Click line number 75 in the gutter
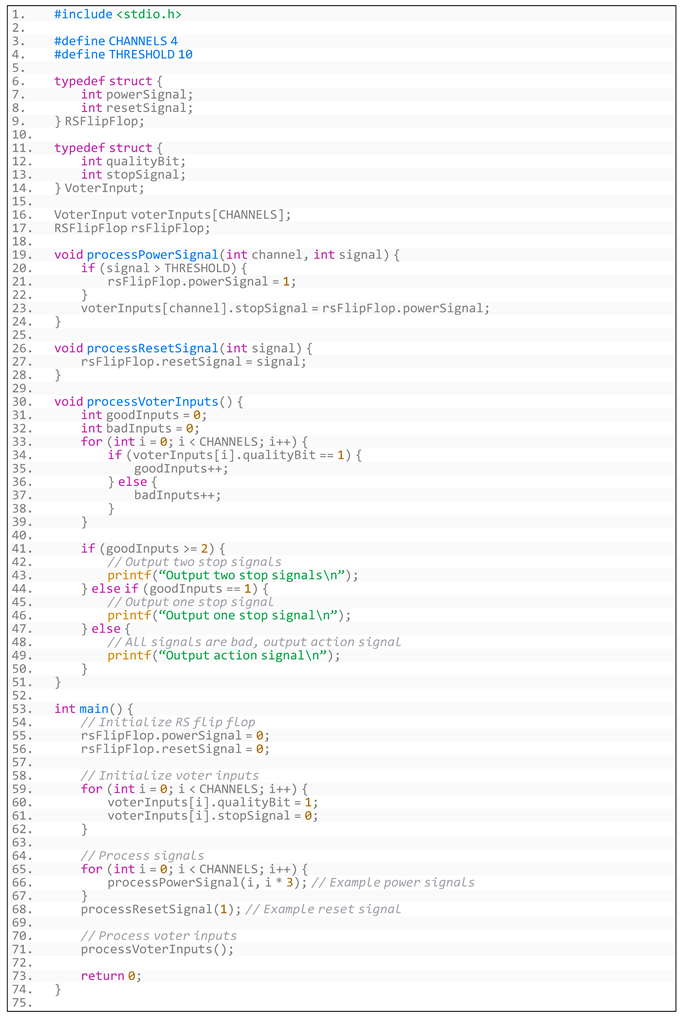This screenshot has height=1016, width=681. [20, 1002]
